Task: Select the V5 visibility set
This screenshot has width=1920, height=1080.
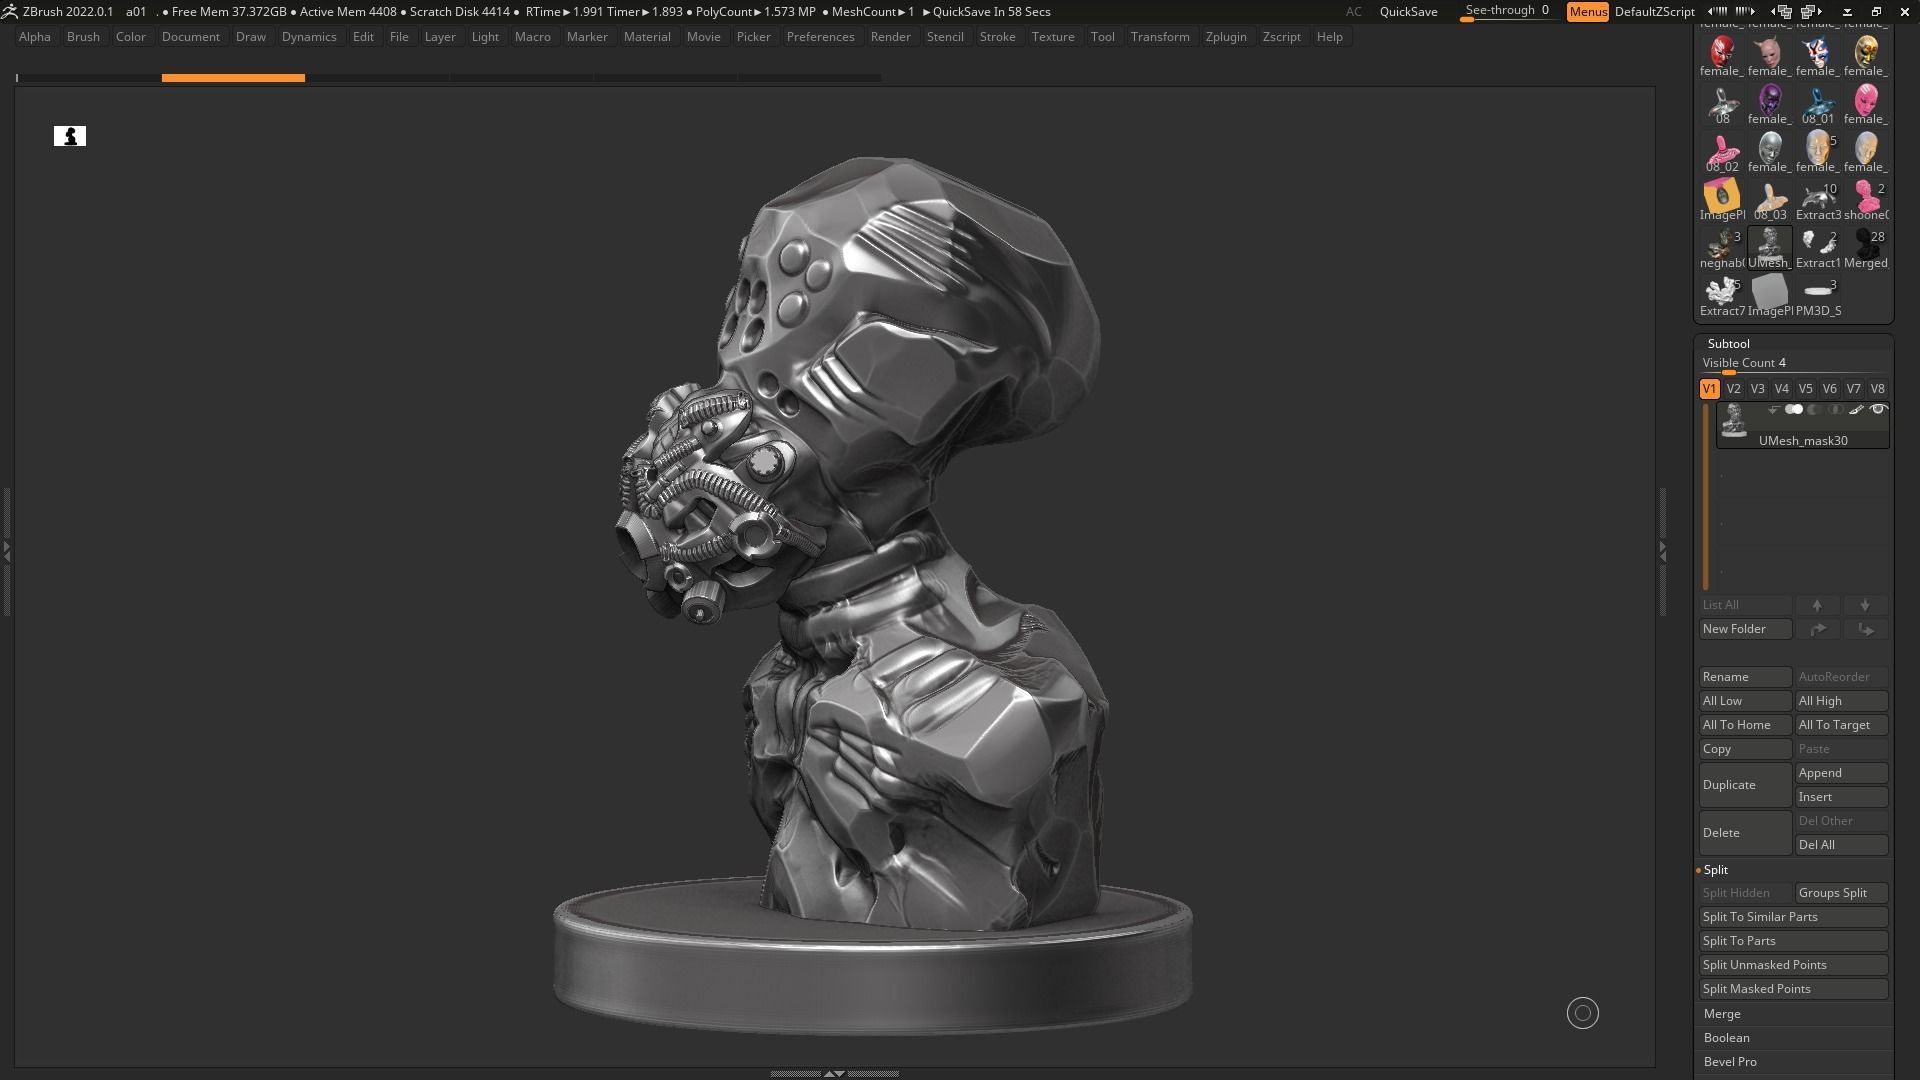Action: click(1805, 389)
